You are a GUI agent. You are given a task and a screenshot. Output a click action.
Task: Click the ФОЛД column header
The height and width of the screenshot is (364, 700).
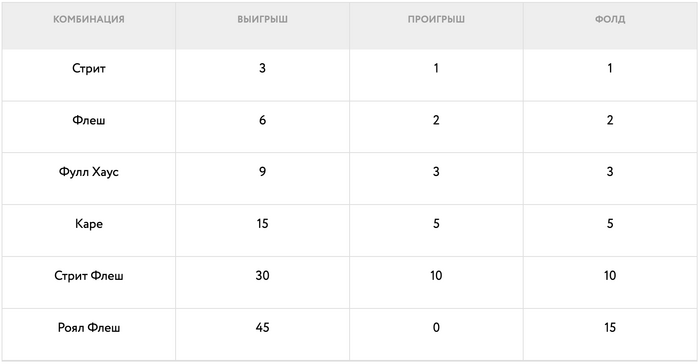coord(610,19)
